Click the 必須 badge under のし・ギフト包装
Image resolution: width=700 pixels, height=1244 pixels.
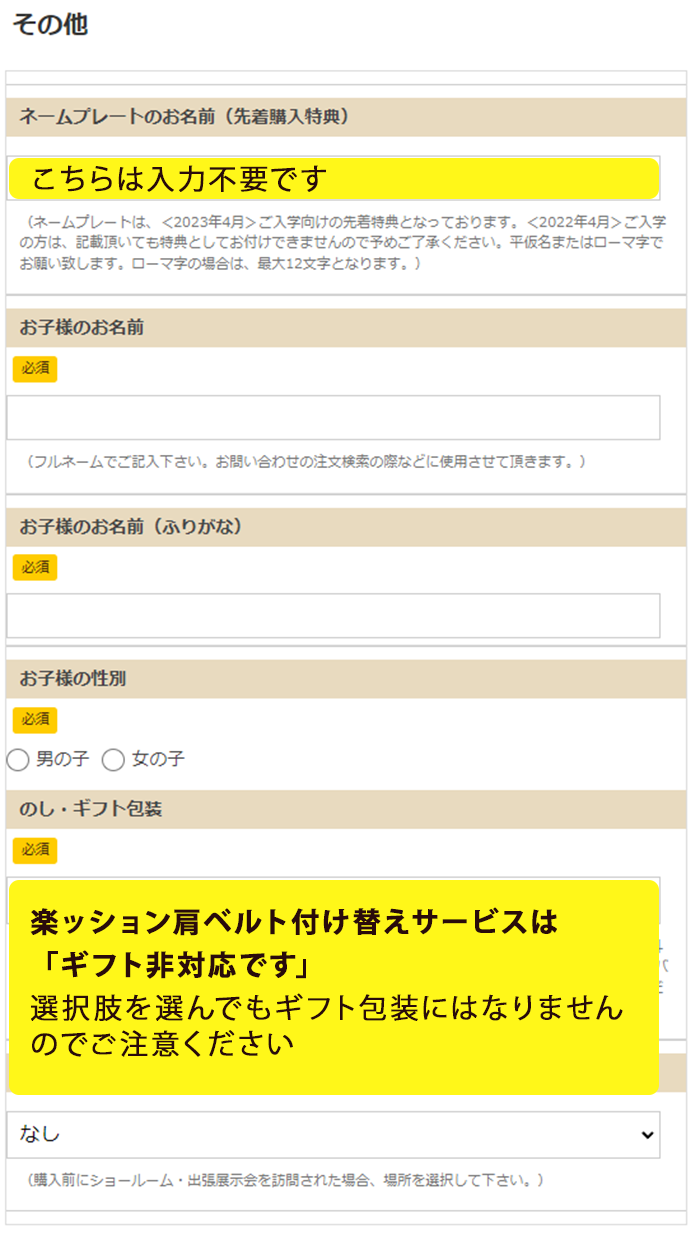coord(35,850)
